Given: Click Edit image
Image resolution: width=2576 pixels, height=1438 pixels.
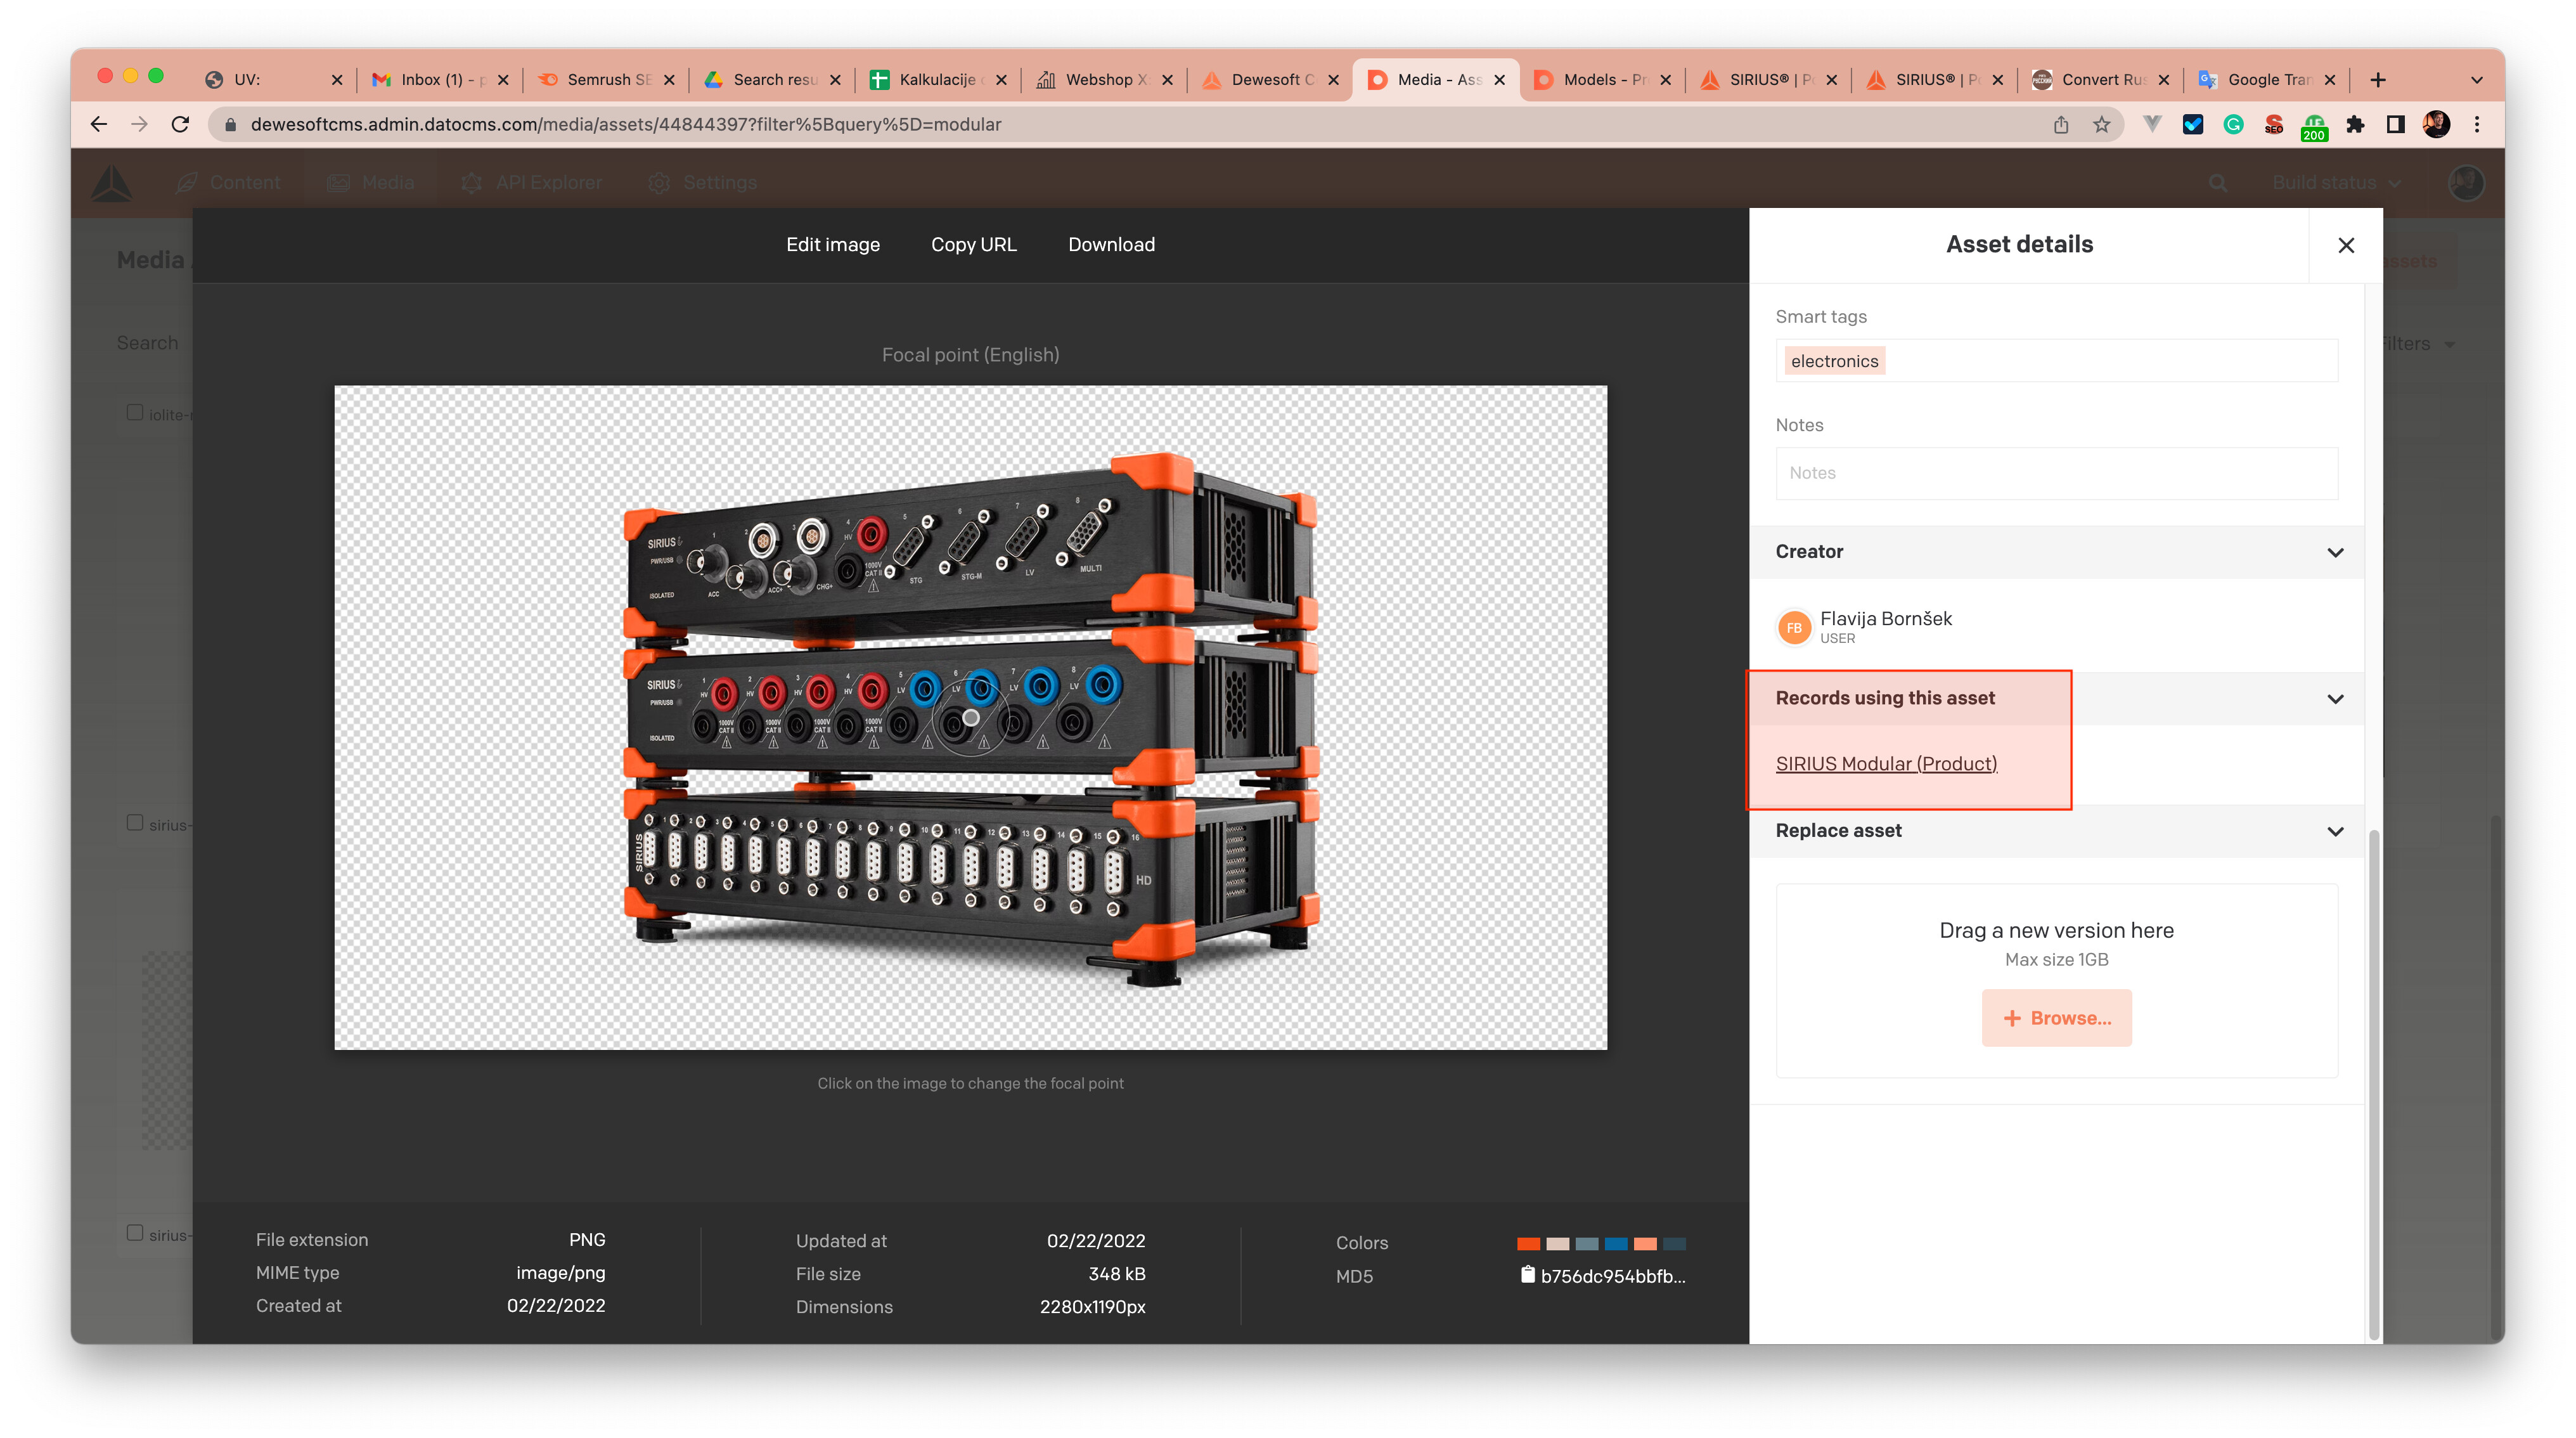Looking at the screenshot, I should point(832,245).
